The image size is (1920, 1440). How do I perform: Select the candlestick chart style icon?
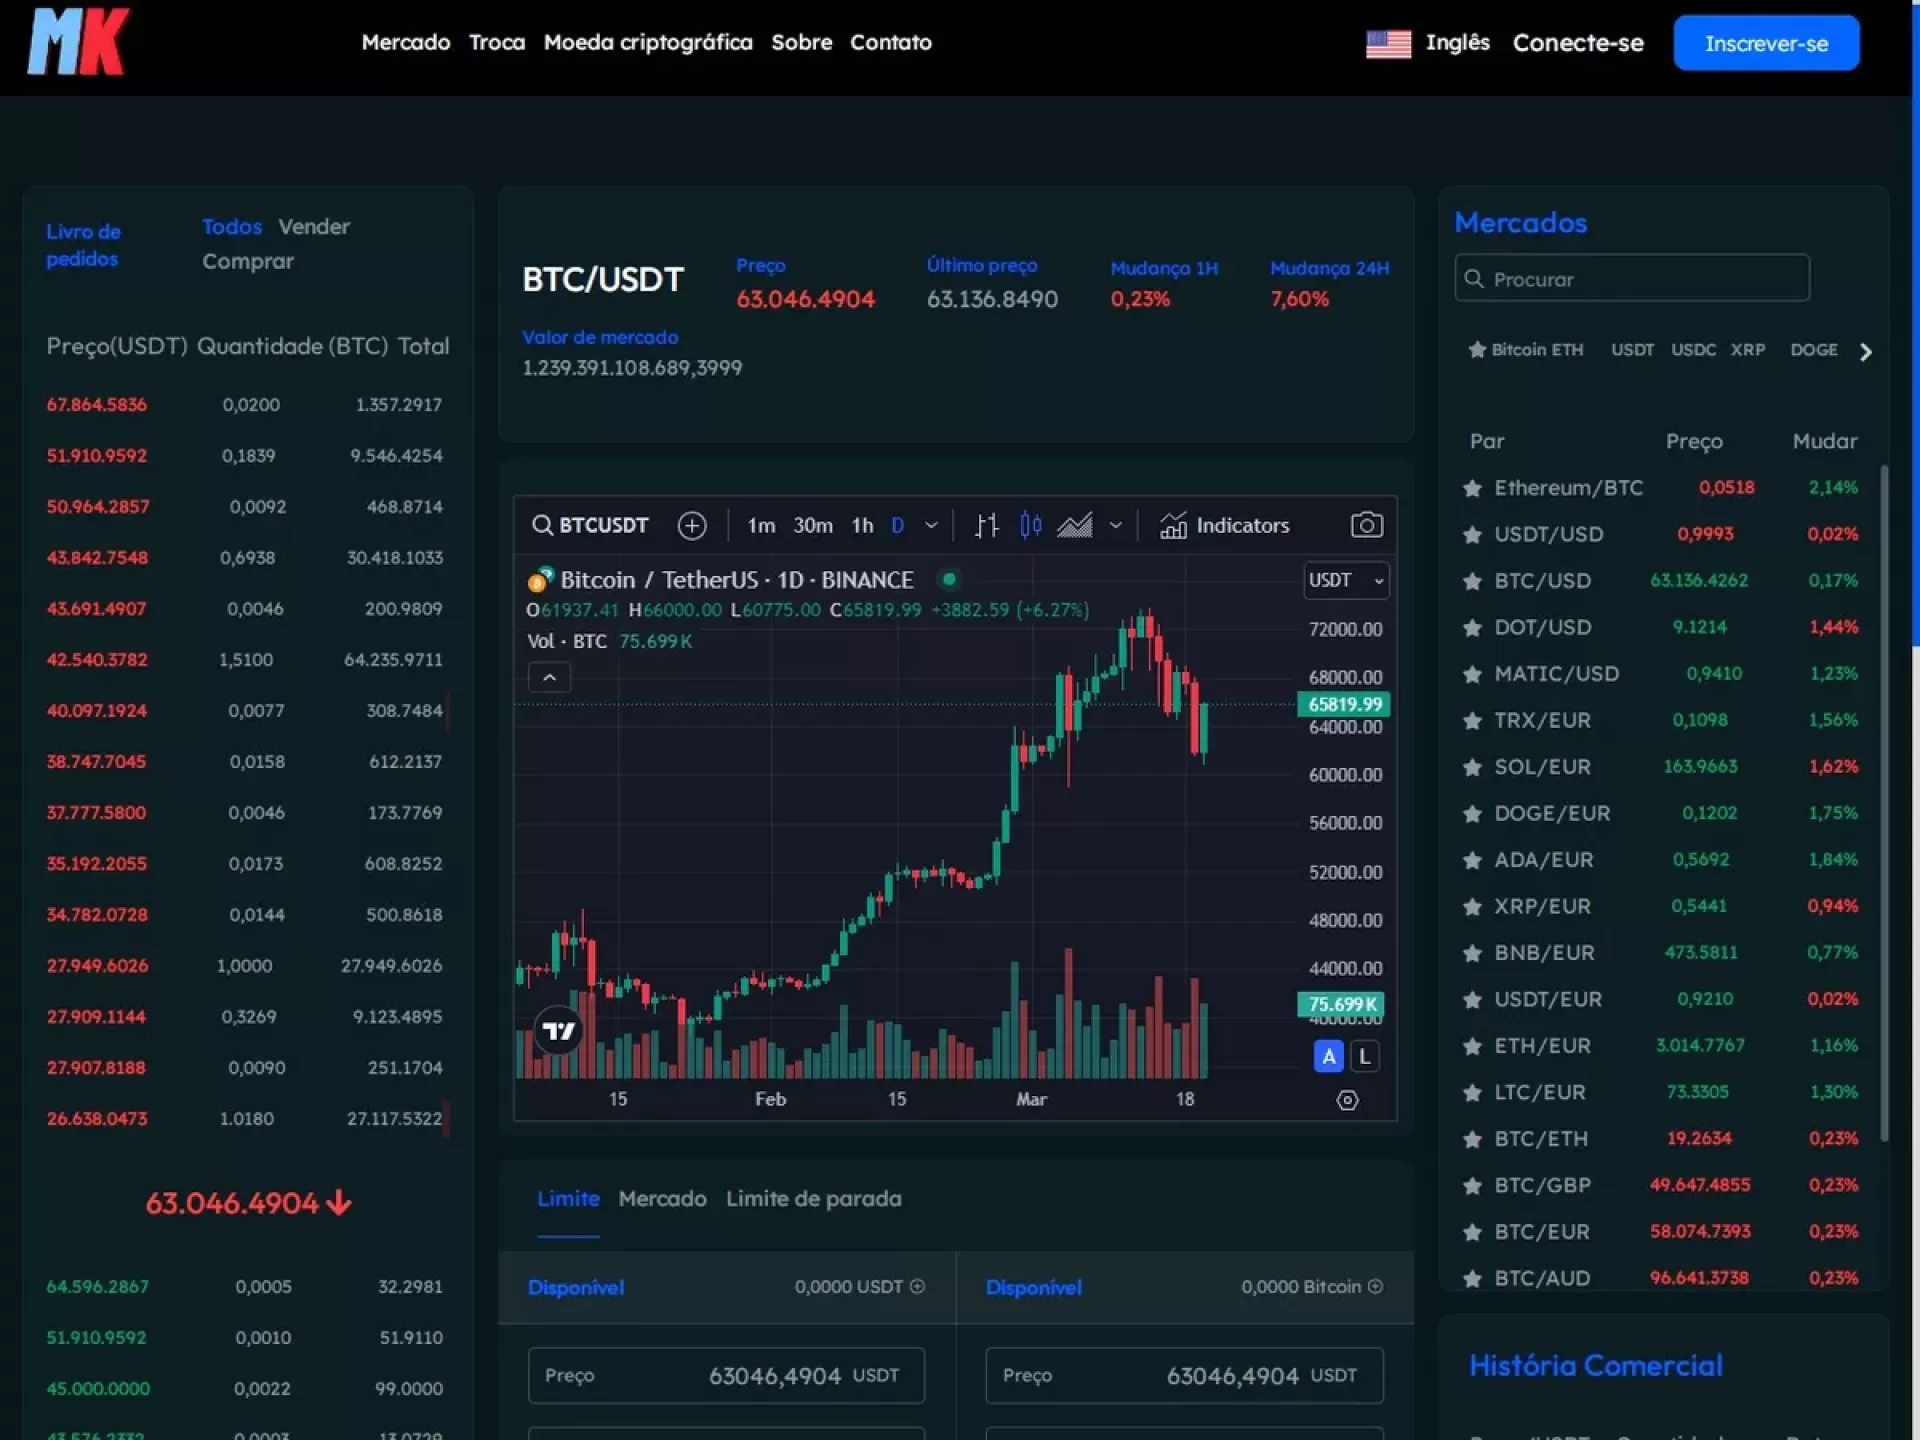coord(1031,525)
